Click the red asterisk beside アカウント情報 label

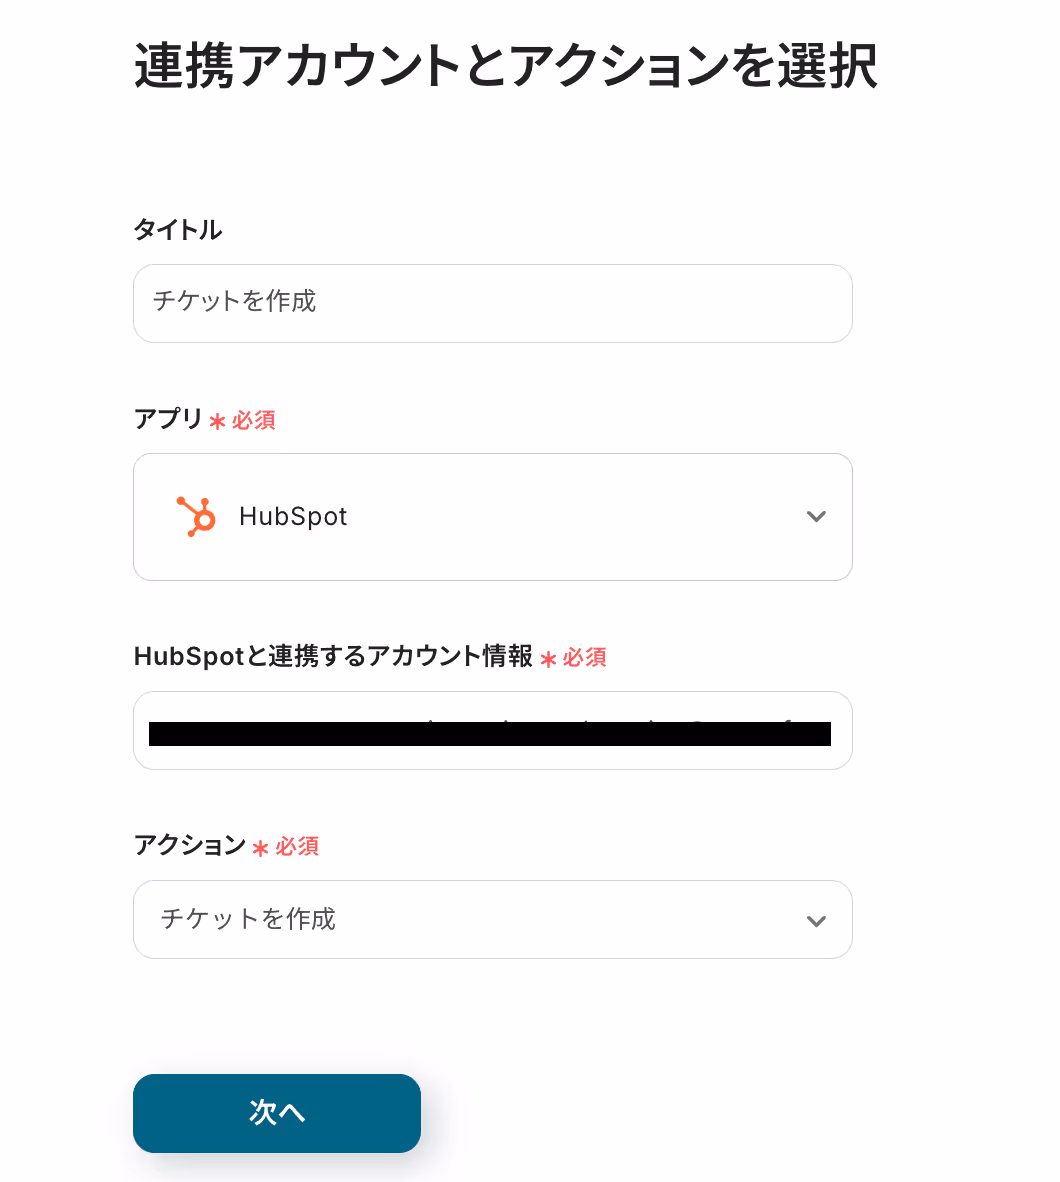coord(548,660)
